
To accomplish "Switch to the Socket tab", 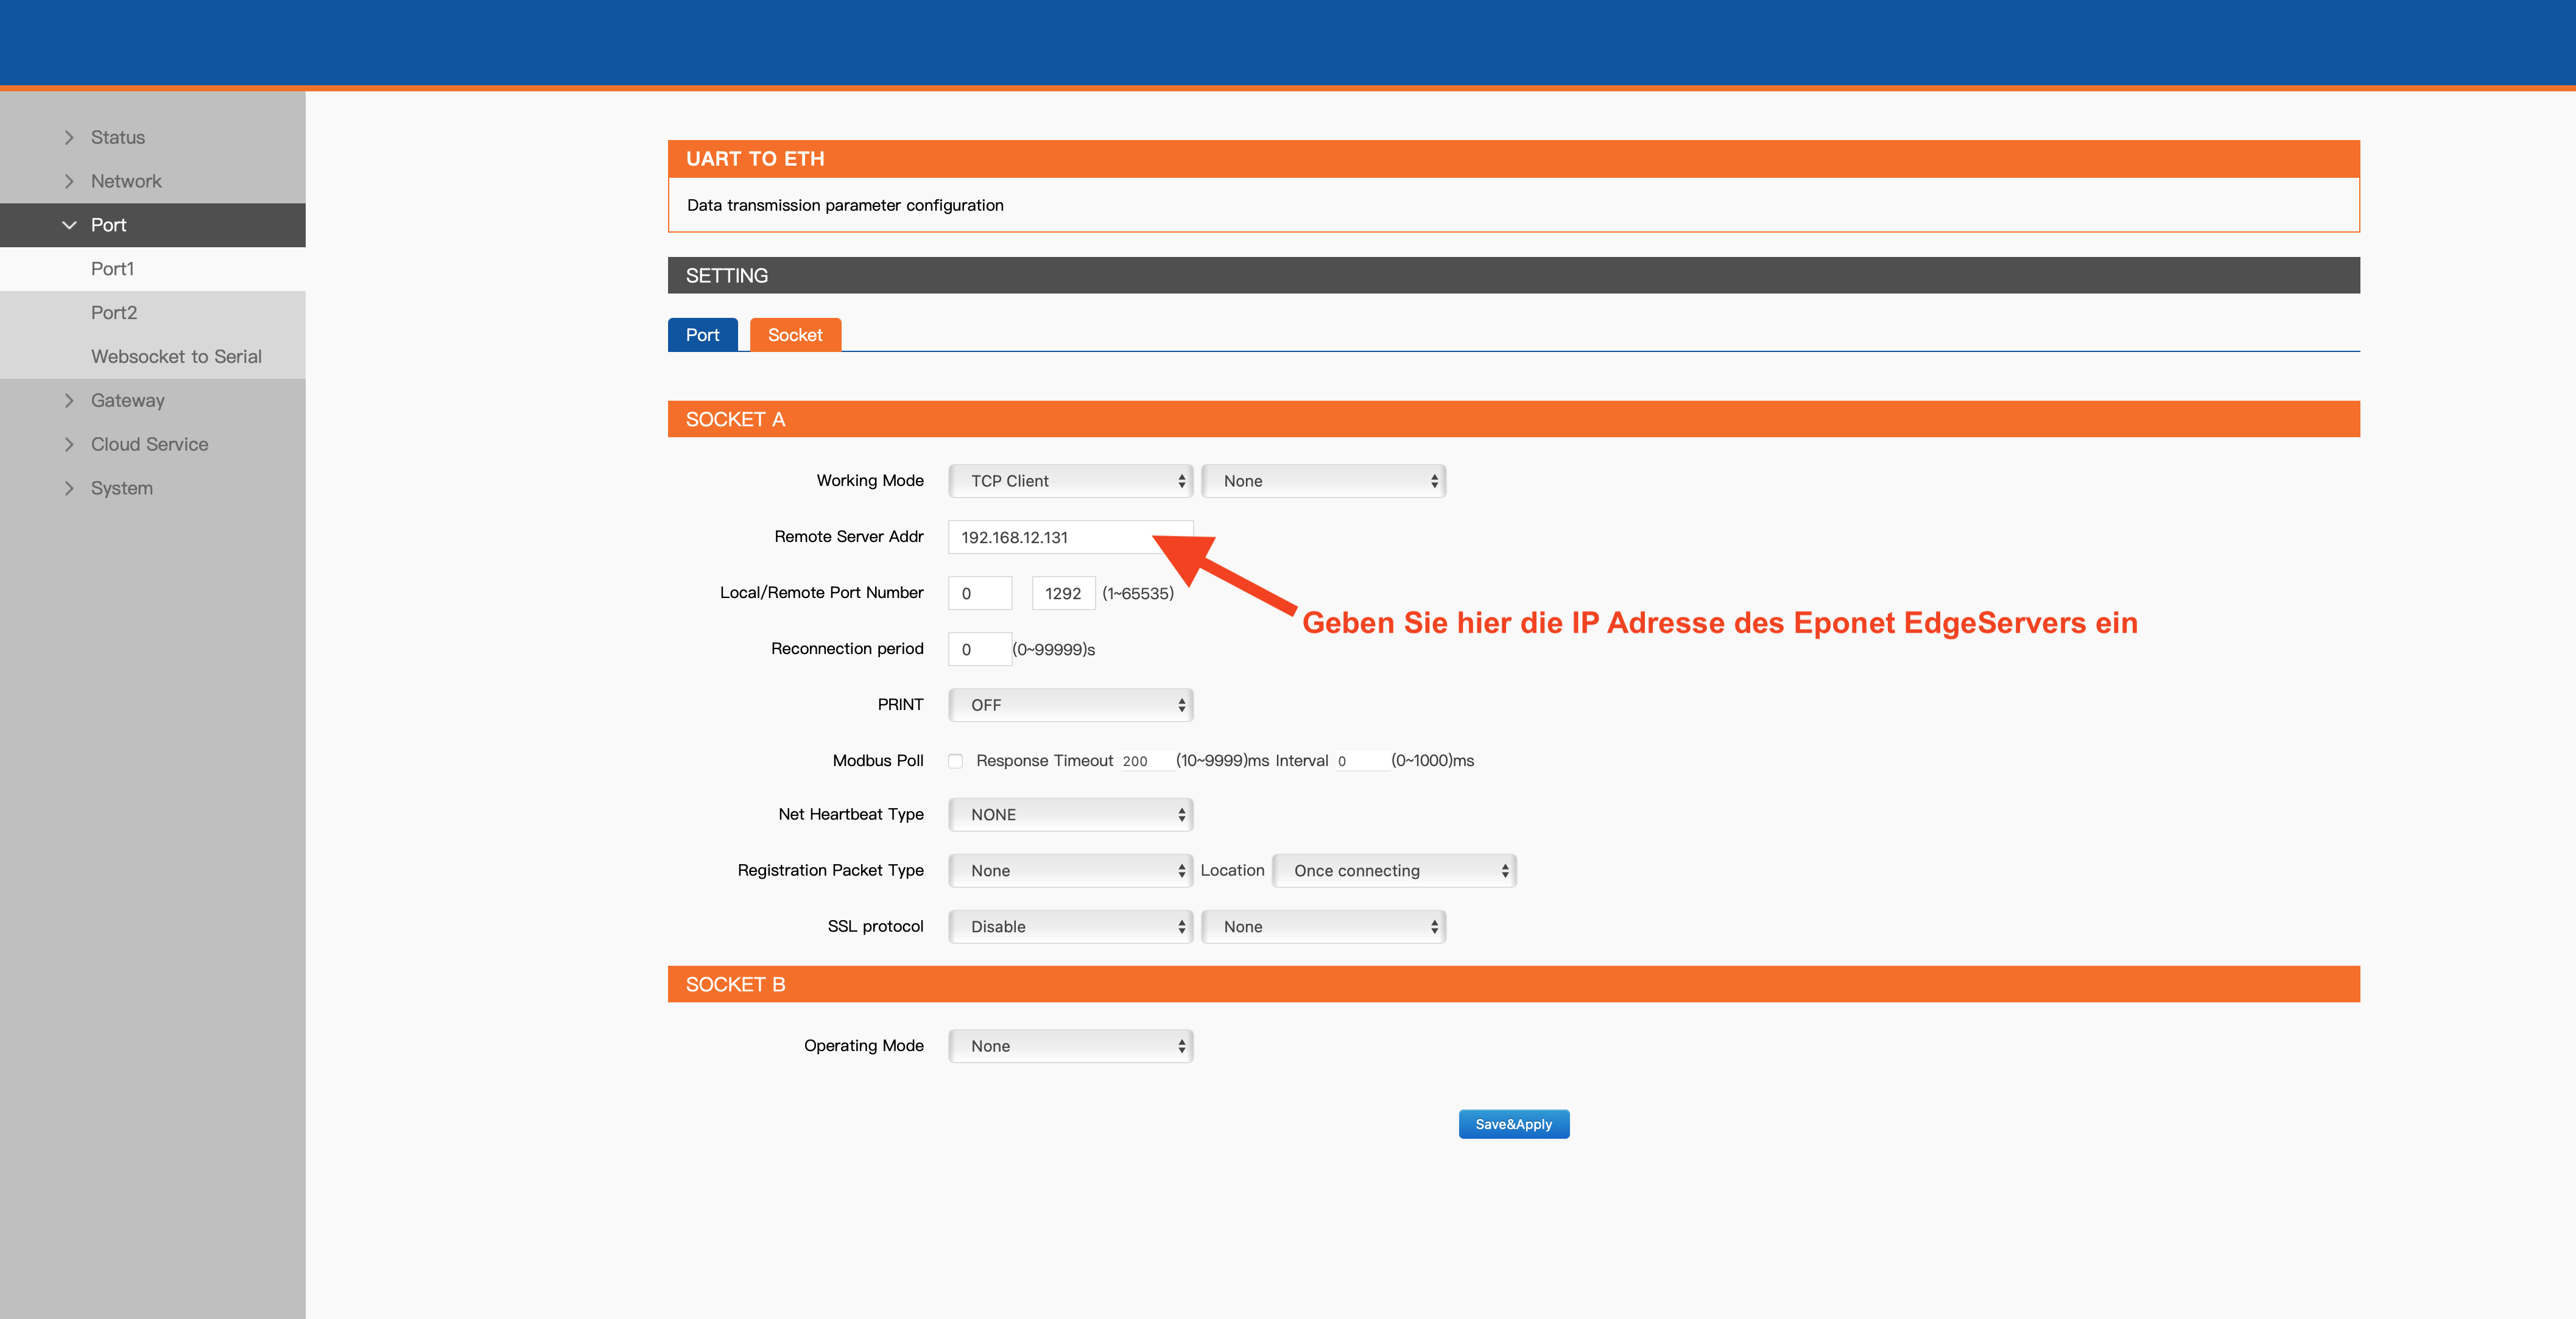I will [795, 335].
